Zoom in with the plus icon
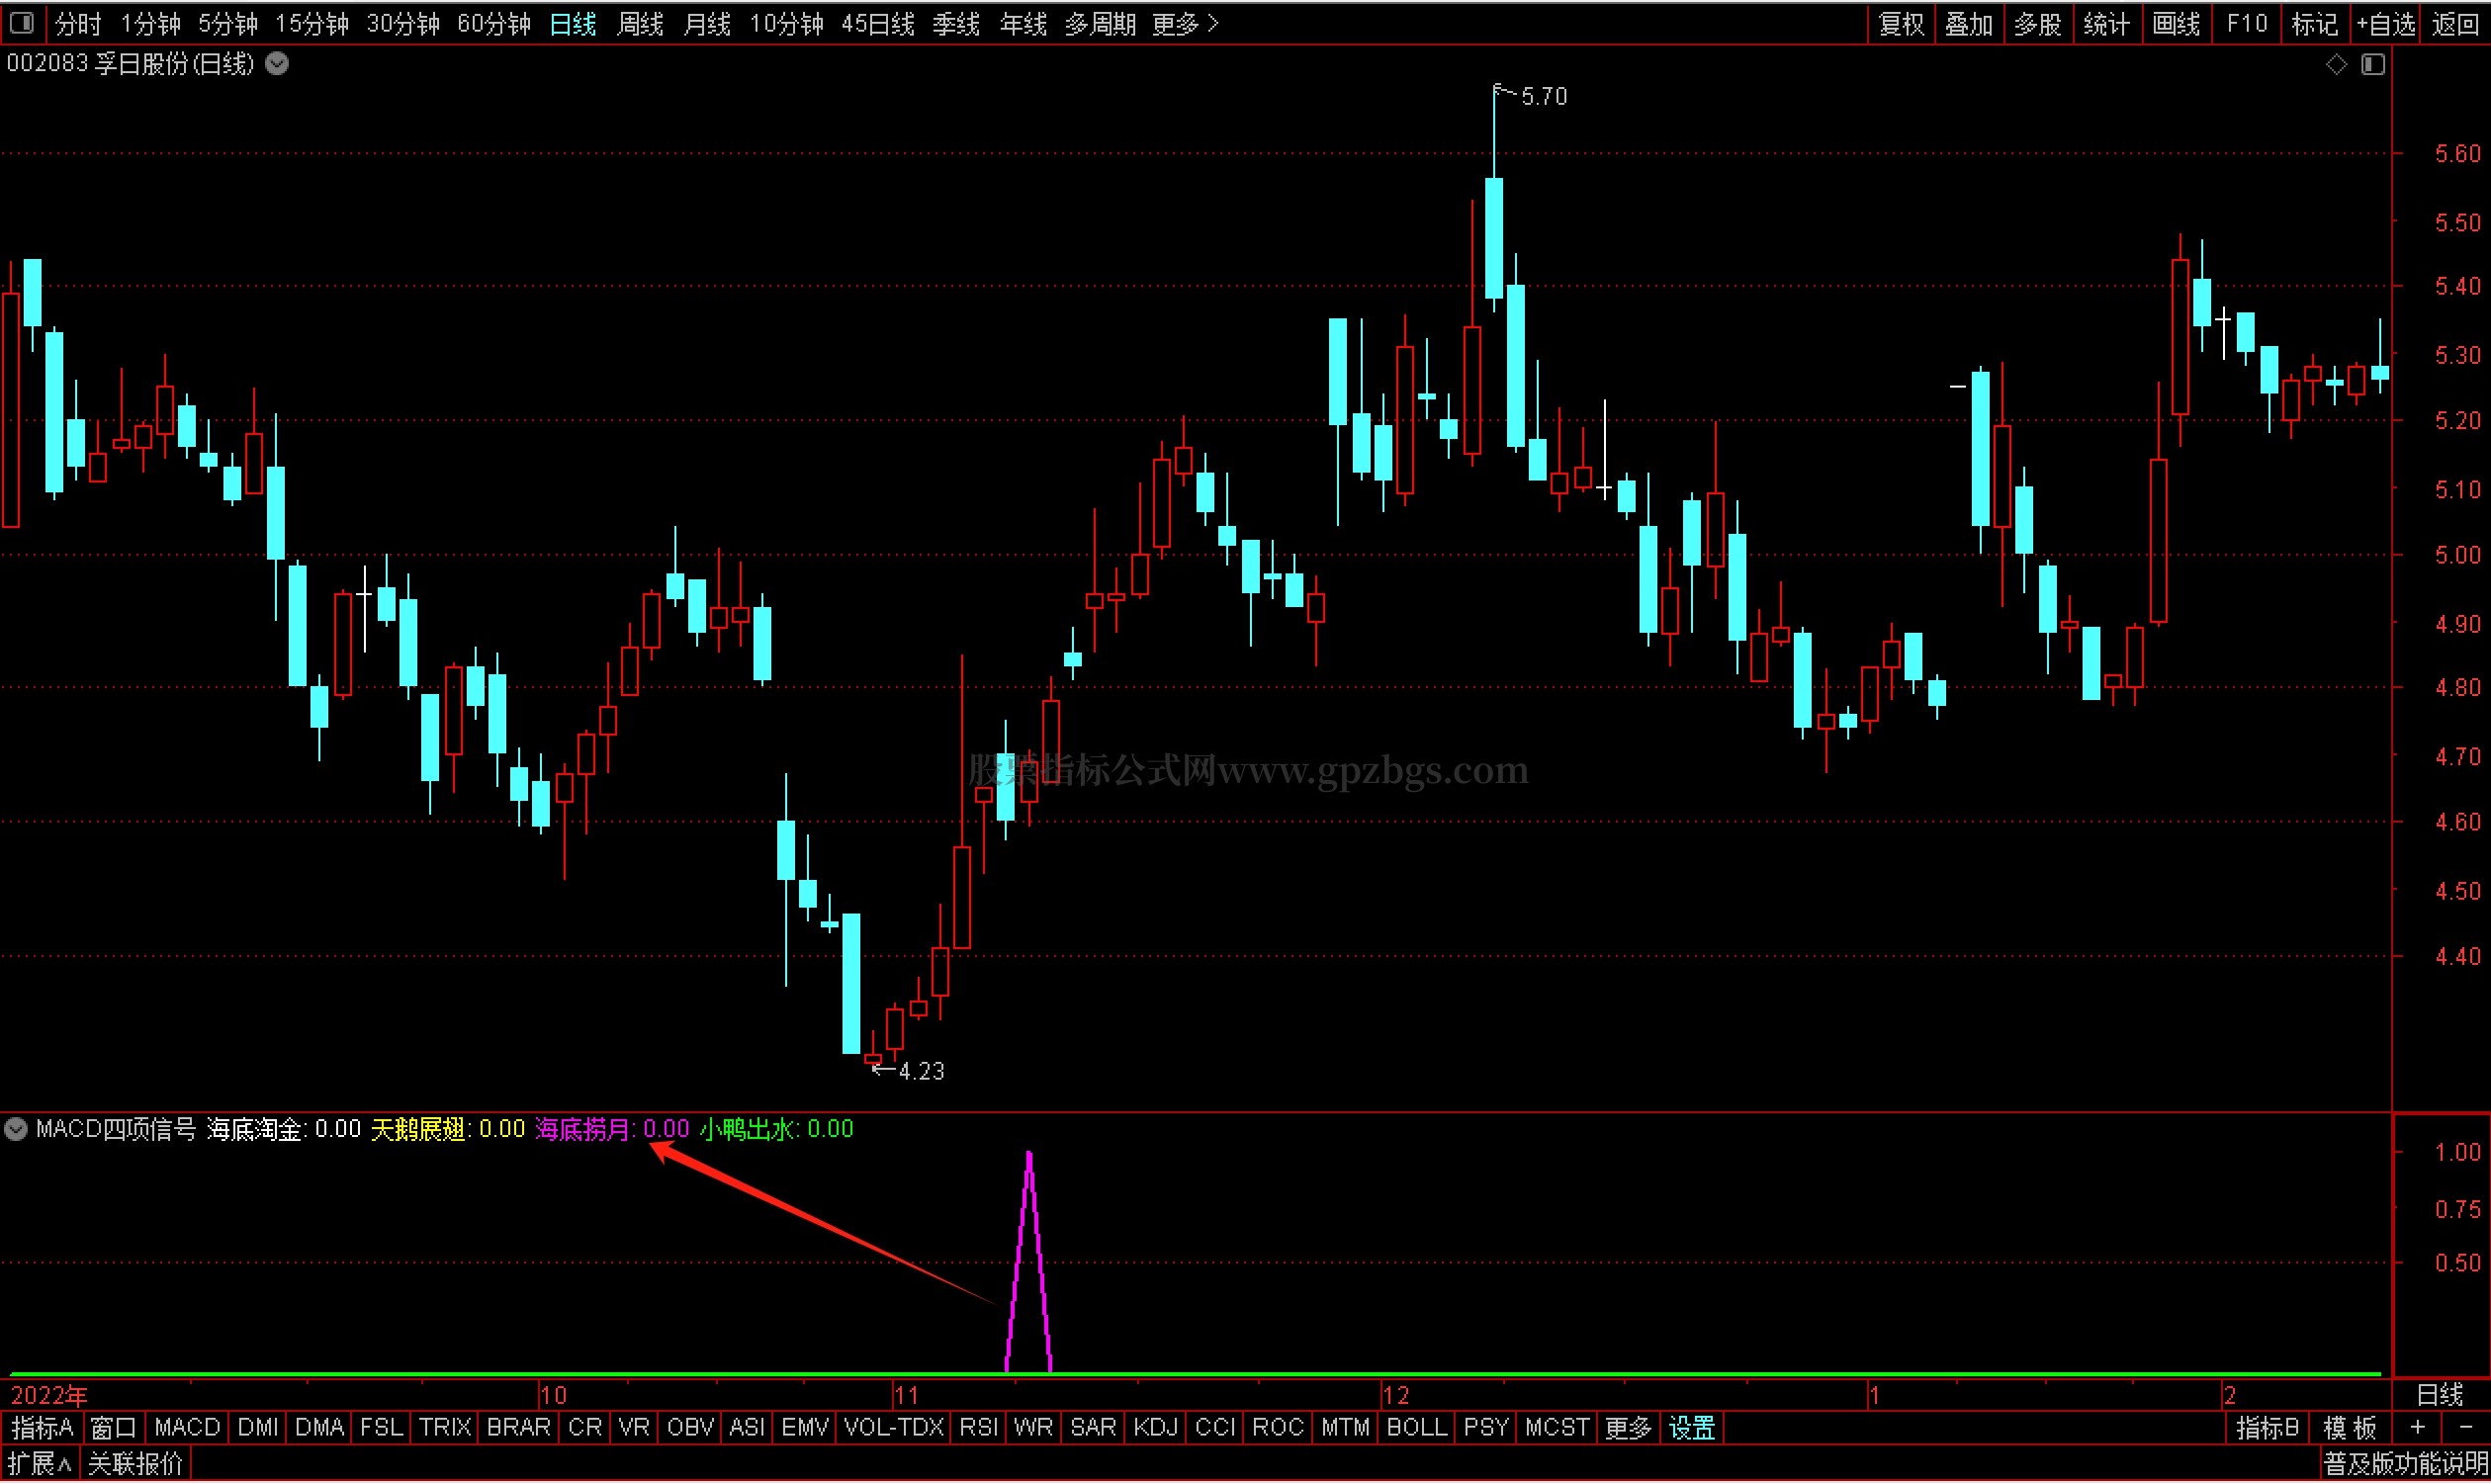Viewport: 2491px width, 1484px height. (x=2417, y=1430)
